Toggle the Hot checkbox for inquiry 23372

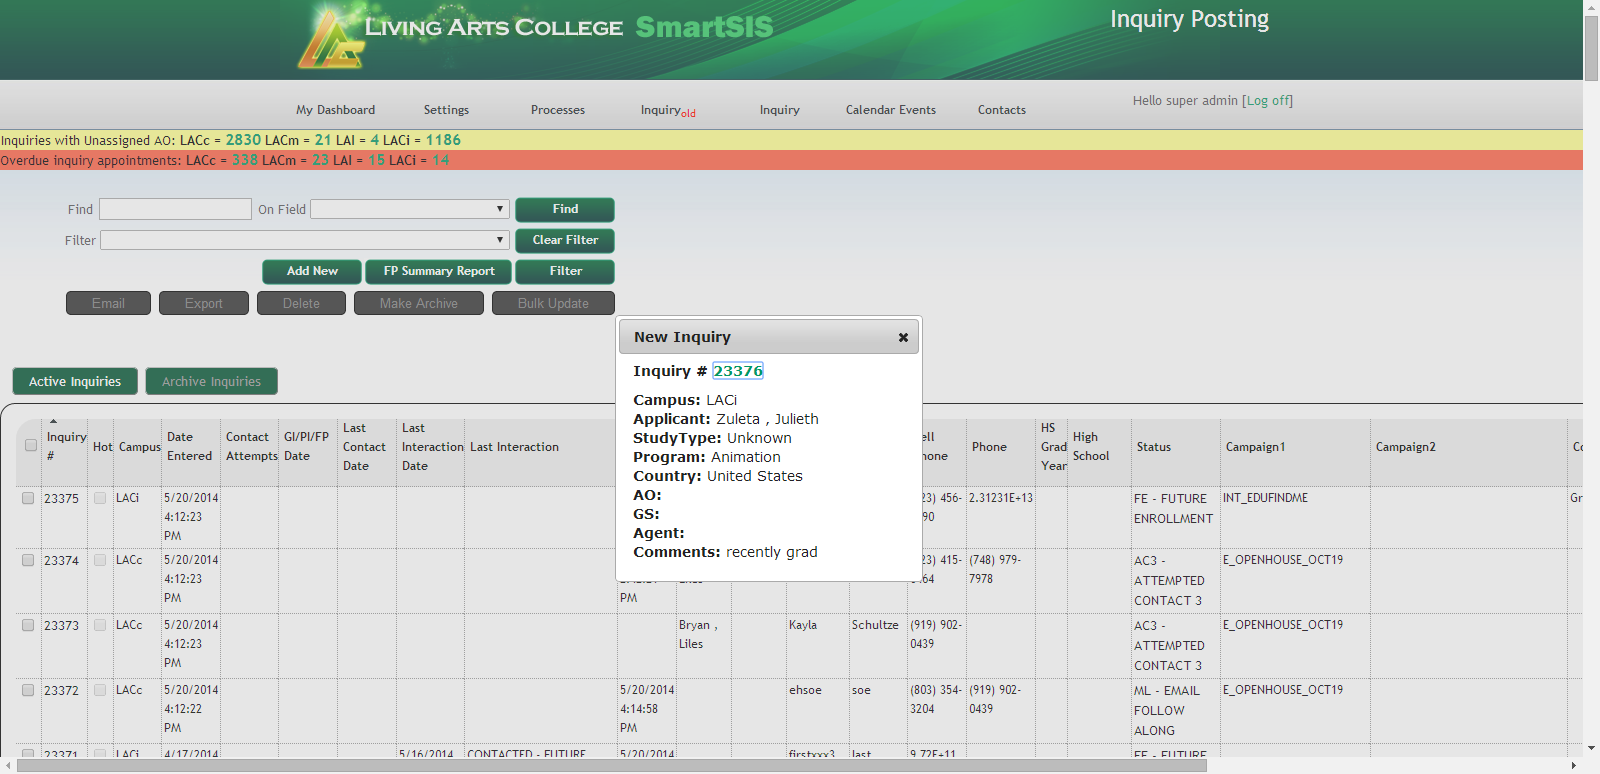[100, 690]
